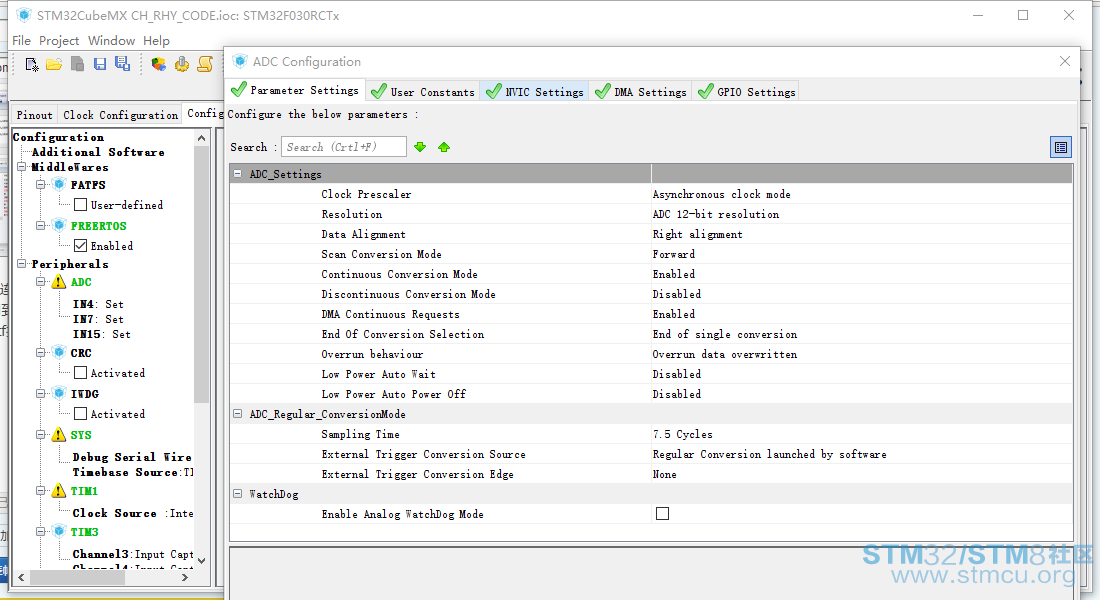Collapse the FATFS tree node
This screenshot has width=1100, height=600.
point(41,185)
